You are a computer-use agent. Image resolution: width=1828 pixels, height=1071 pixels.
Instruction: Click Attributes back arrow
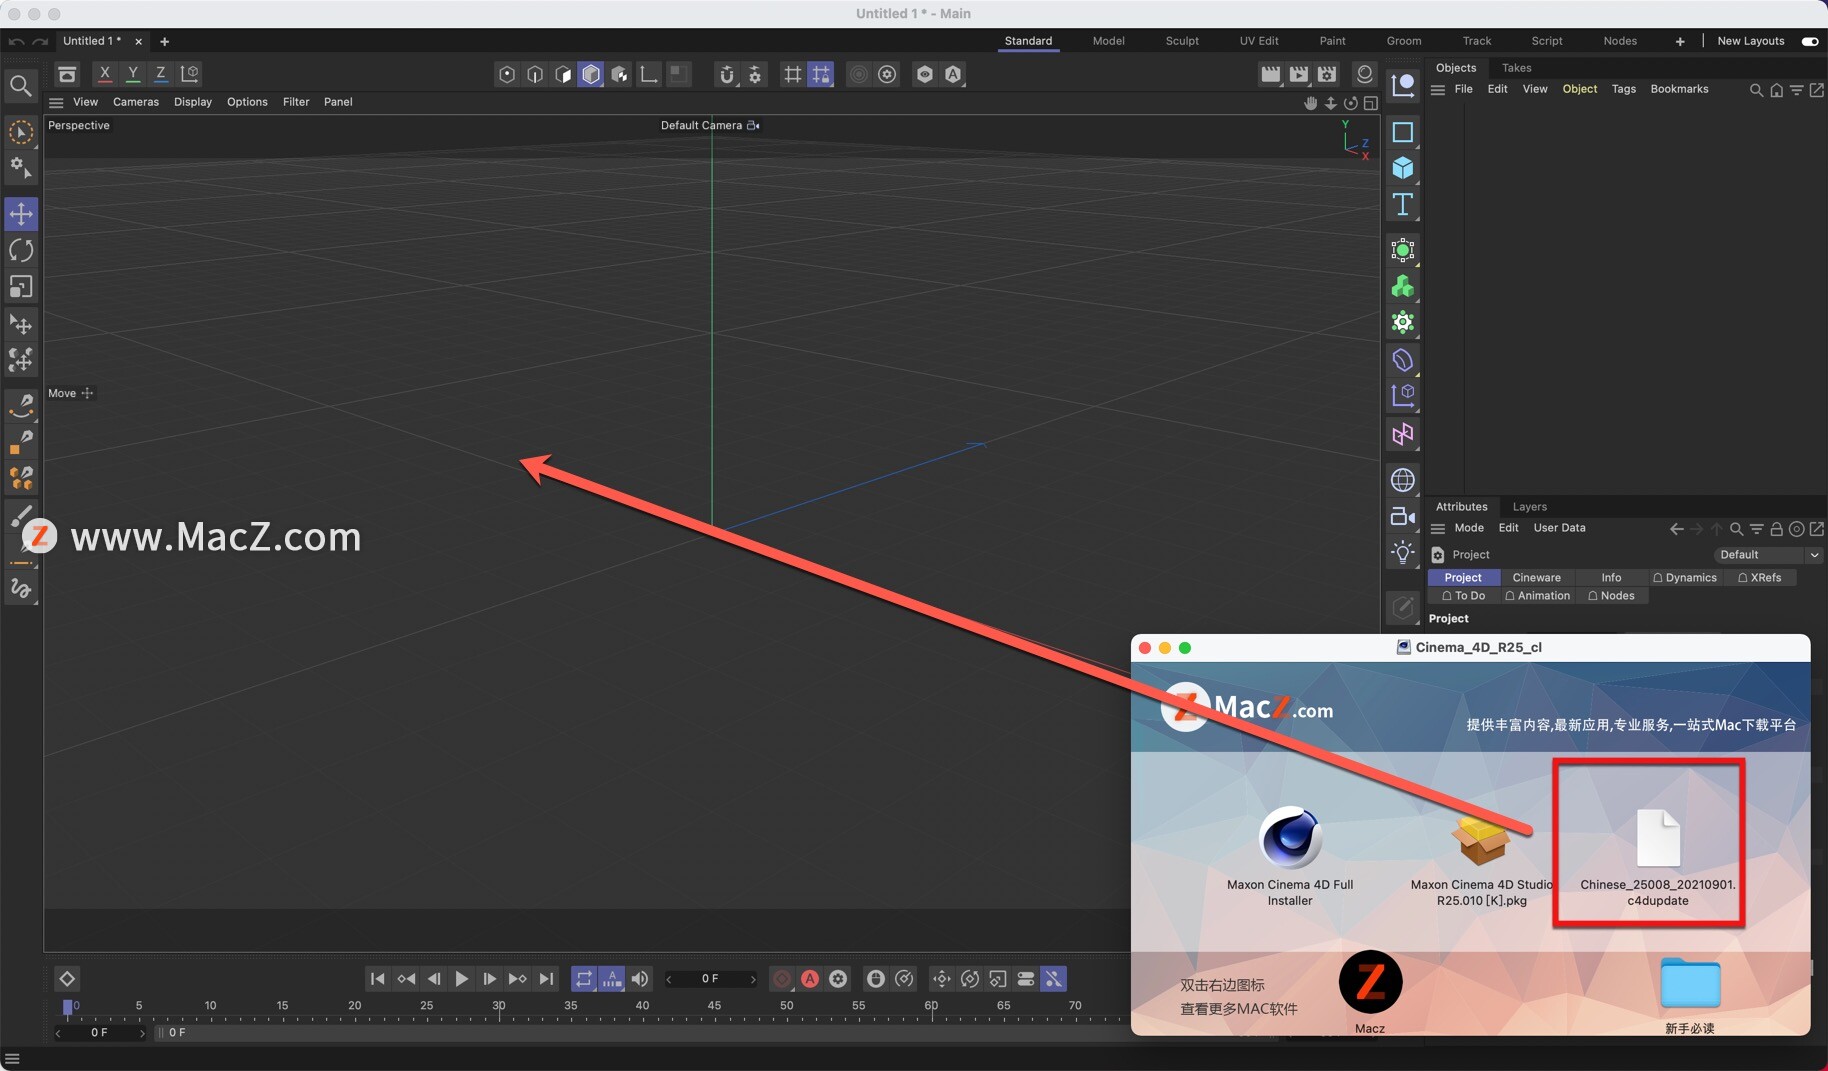[1677, 529]
